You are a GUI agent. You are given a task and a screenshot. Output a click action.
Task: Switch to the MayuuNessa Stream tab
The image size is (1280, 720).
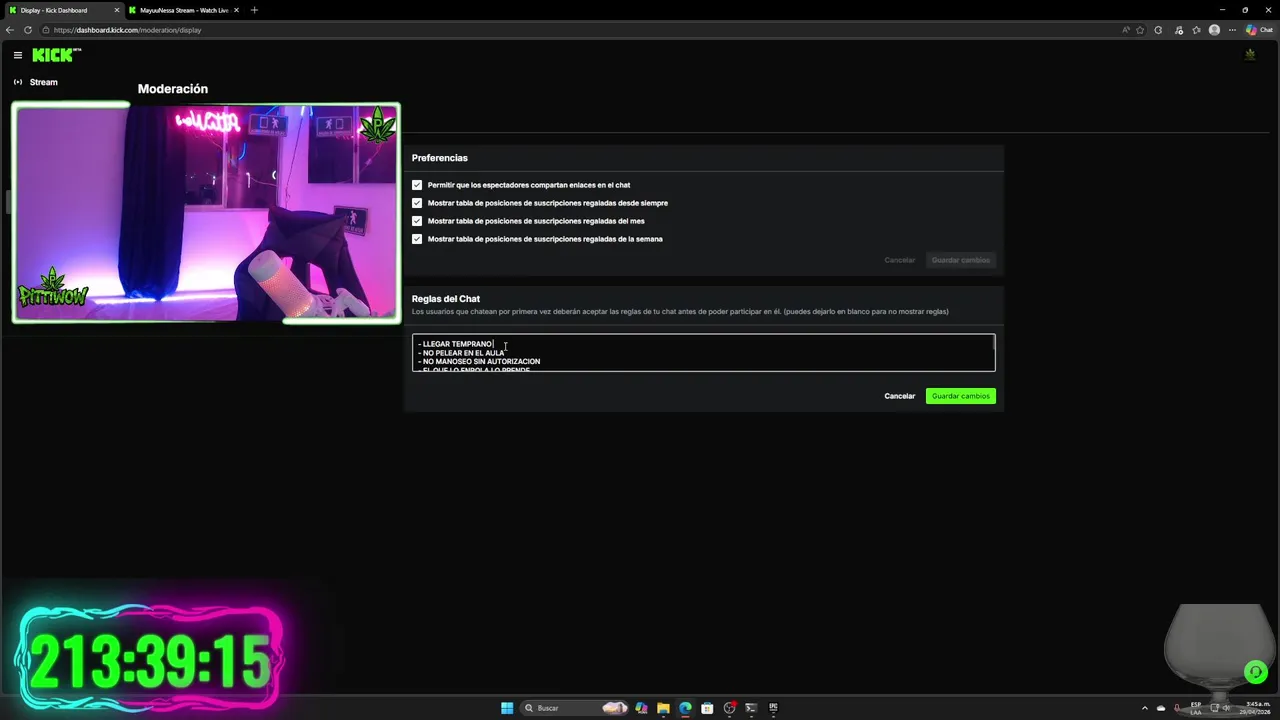pos(184,10)
